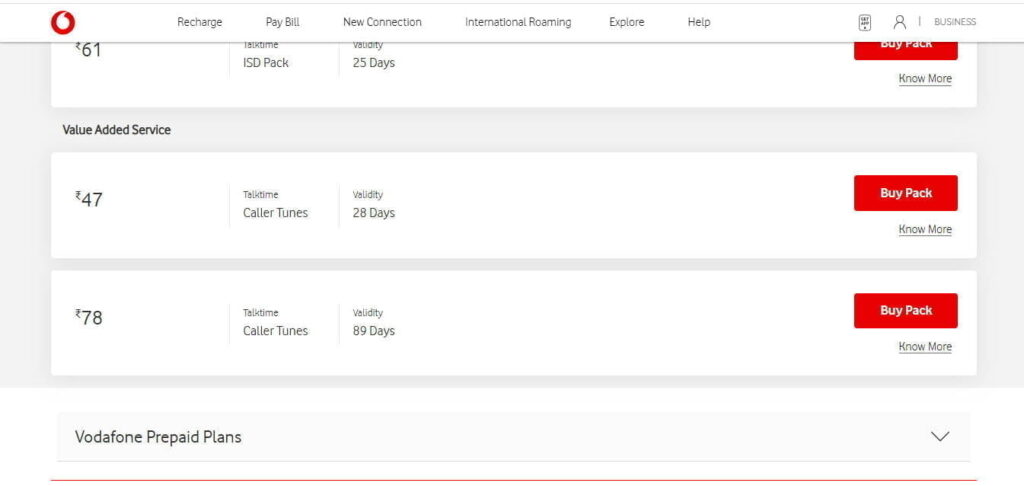This screenshot has width=1024, height=486.
Task: Open Know More for ₹78 pack
Action: click(x=925, y=347)
